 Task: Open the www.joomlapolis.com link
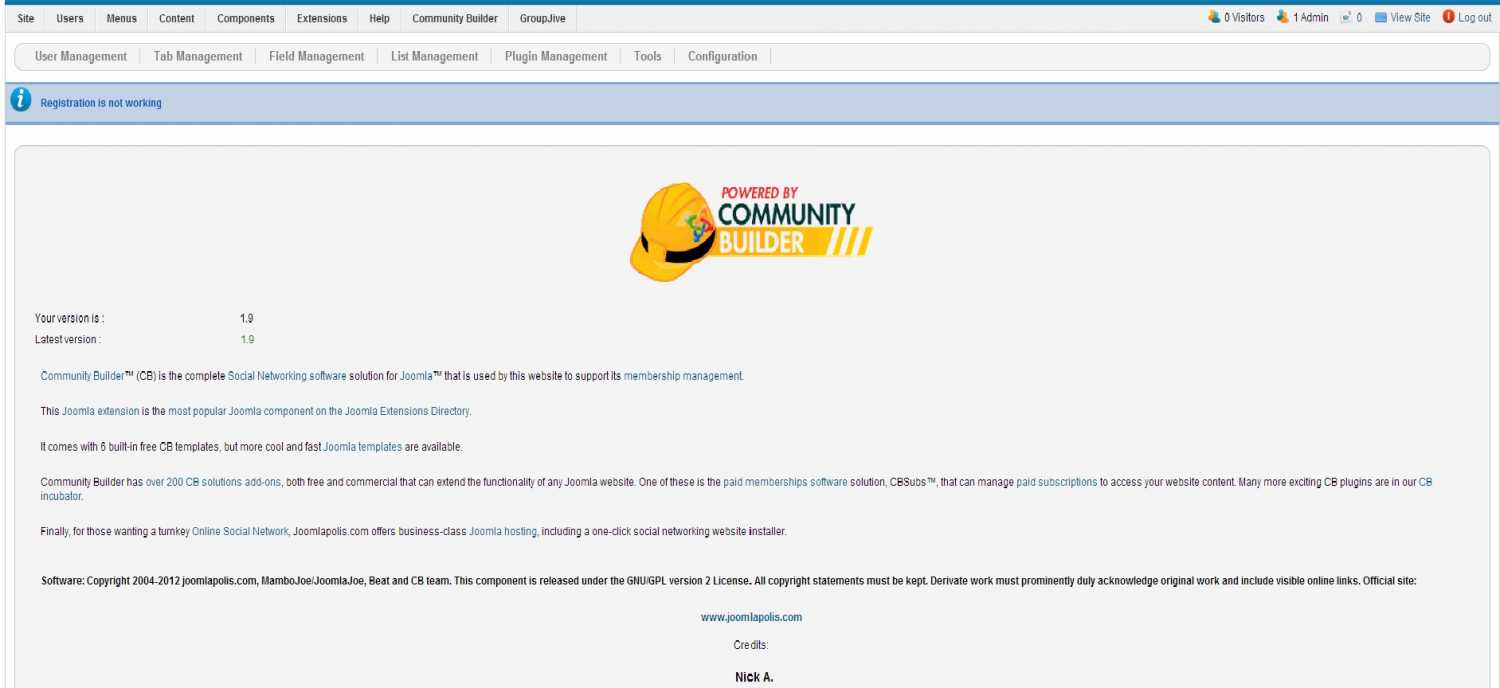[x=751, y=617]
